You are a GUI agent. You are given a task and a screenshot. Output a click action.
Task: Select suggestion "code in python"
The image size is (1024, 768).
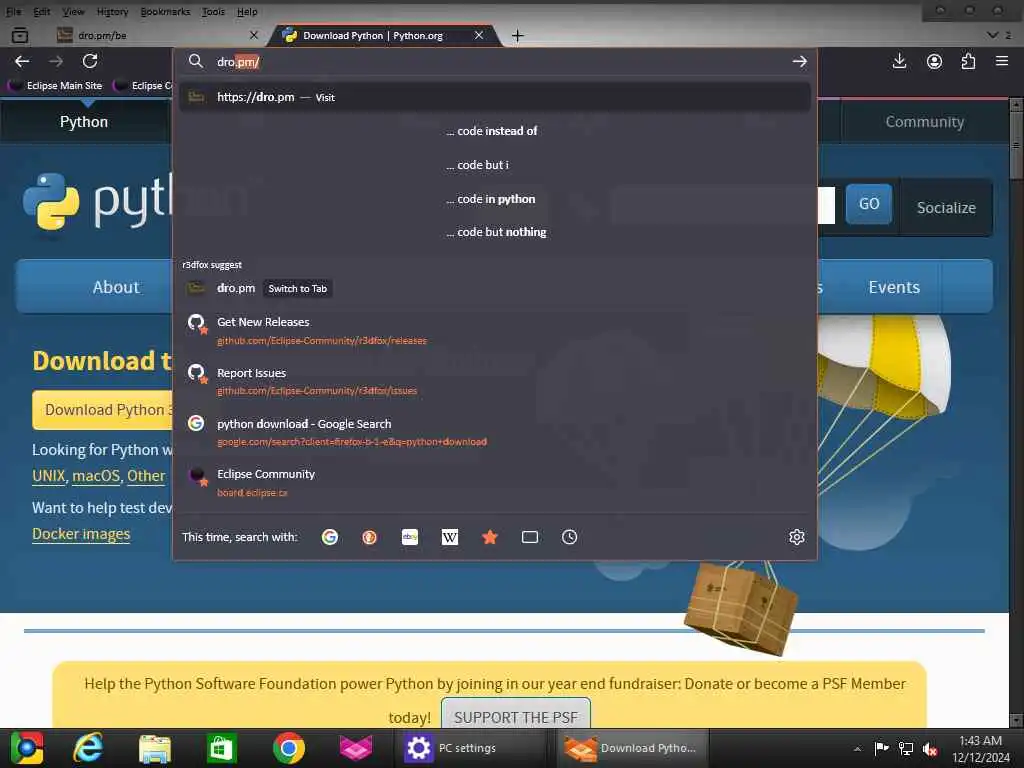pyautogui.click(x=495, y=199)
